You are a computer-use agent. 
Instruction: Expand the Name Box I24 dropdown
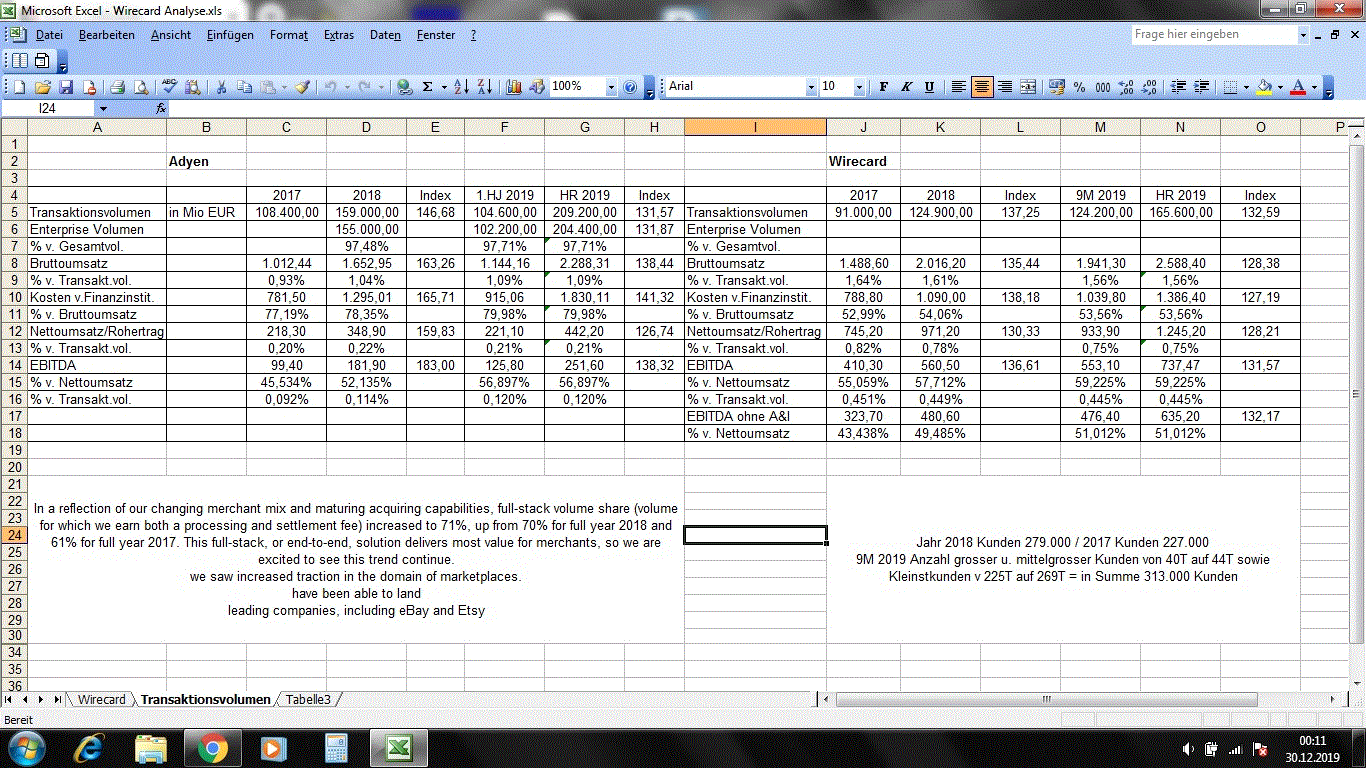click(x=103, y=108)
